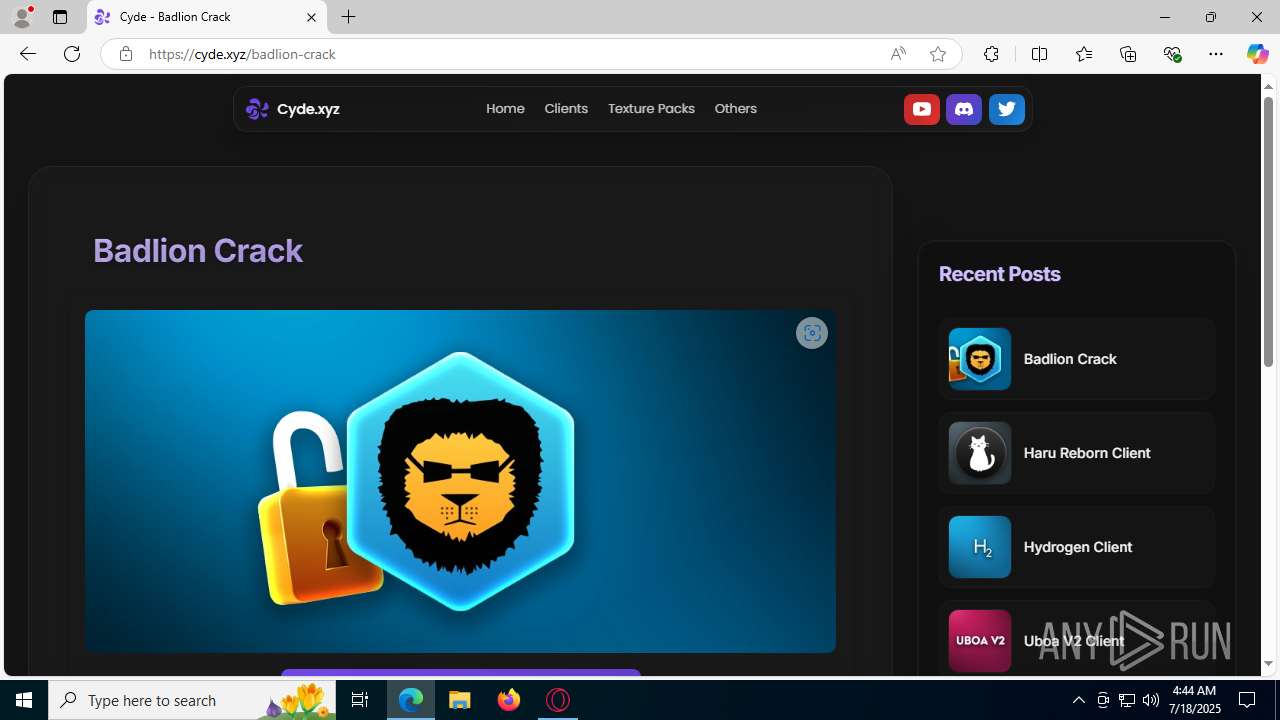Click the Hydrogen H2 thumbnail
This screenshot has width=1280, height=720.
(x=980, y=547)
